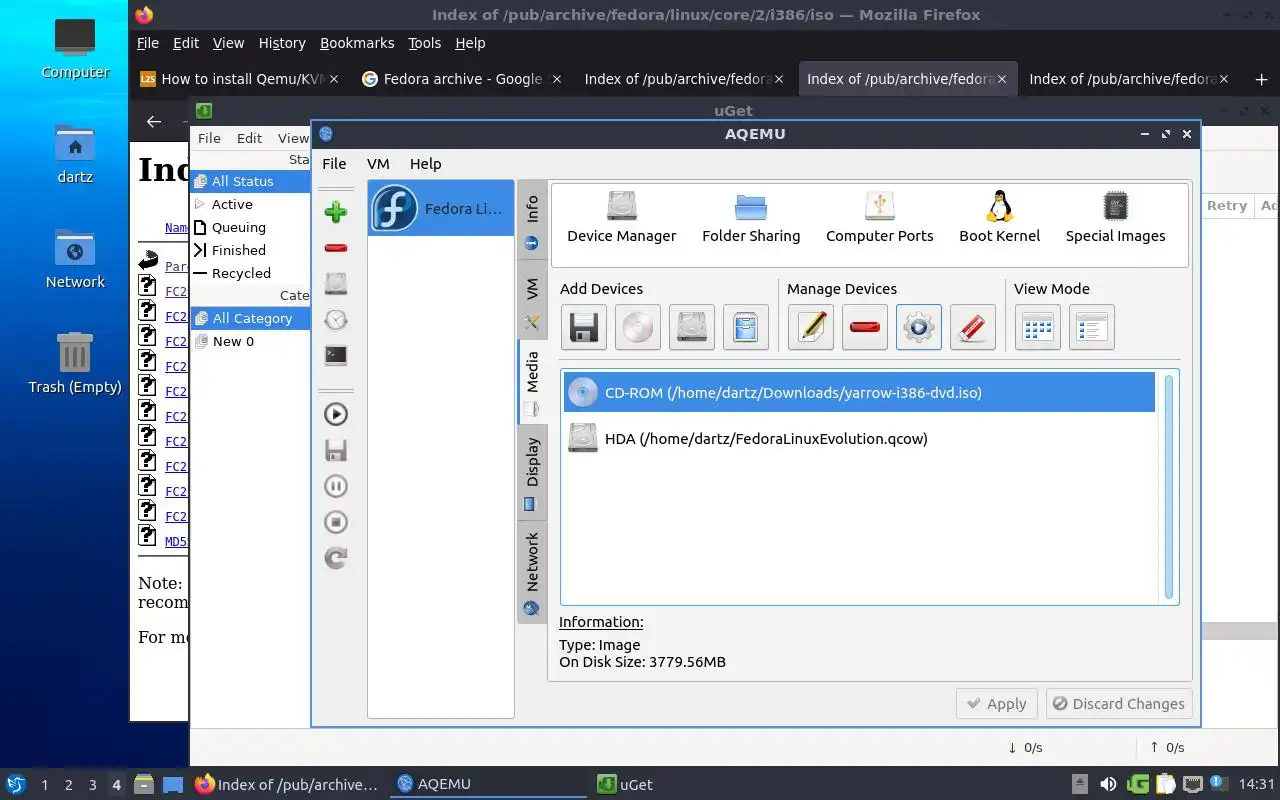Switch to the VM tab in AQEMU

532,303
